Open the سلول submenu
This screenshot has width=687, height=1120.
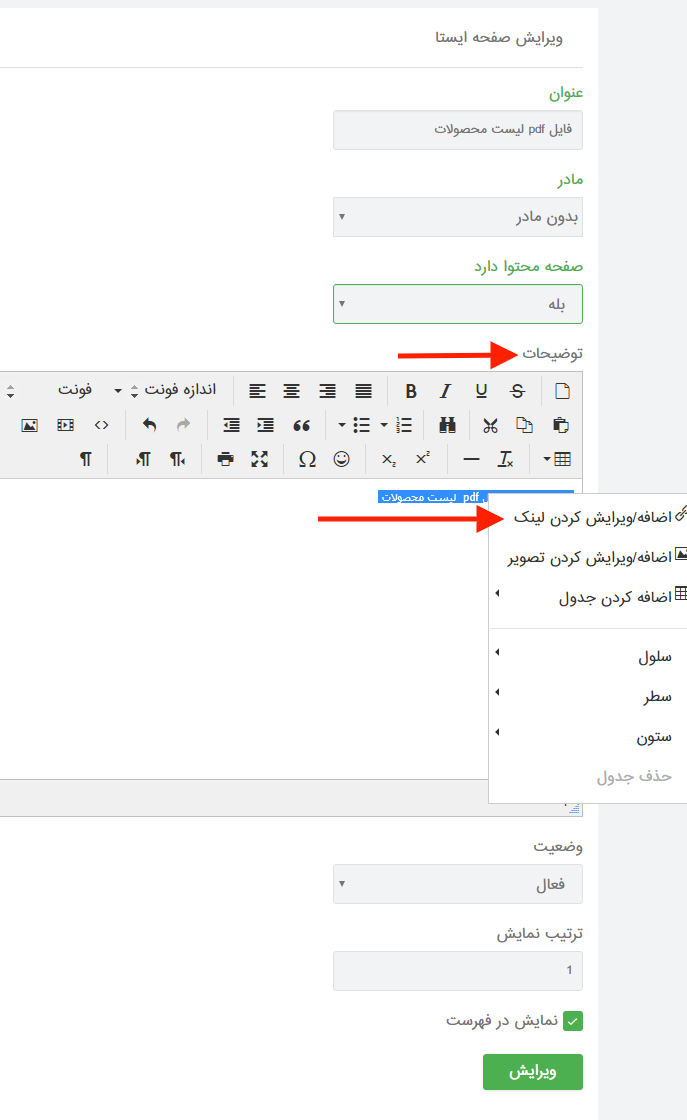pos(588,656)
